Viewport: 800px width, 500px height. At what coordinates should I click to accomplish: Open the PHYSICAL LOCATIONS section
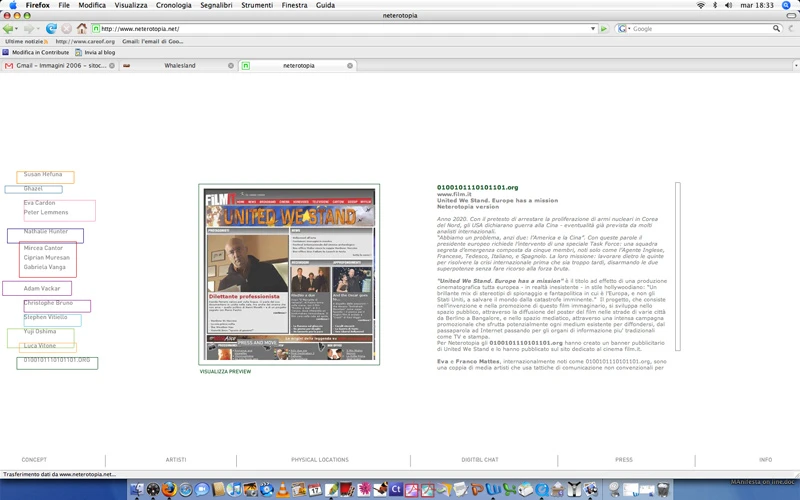[x=320, y=460]
